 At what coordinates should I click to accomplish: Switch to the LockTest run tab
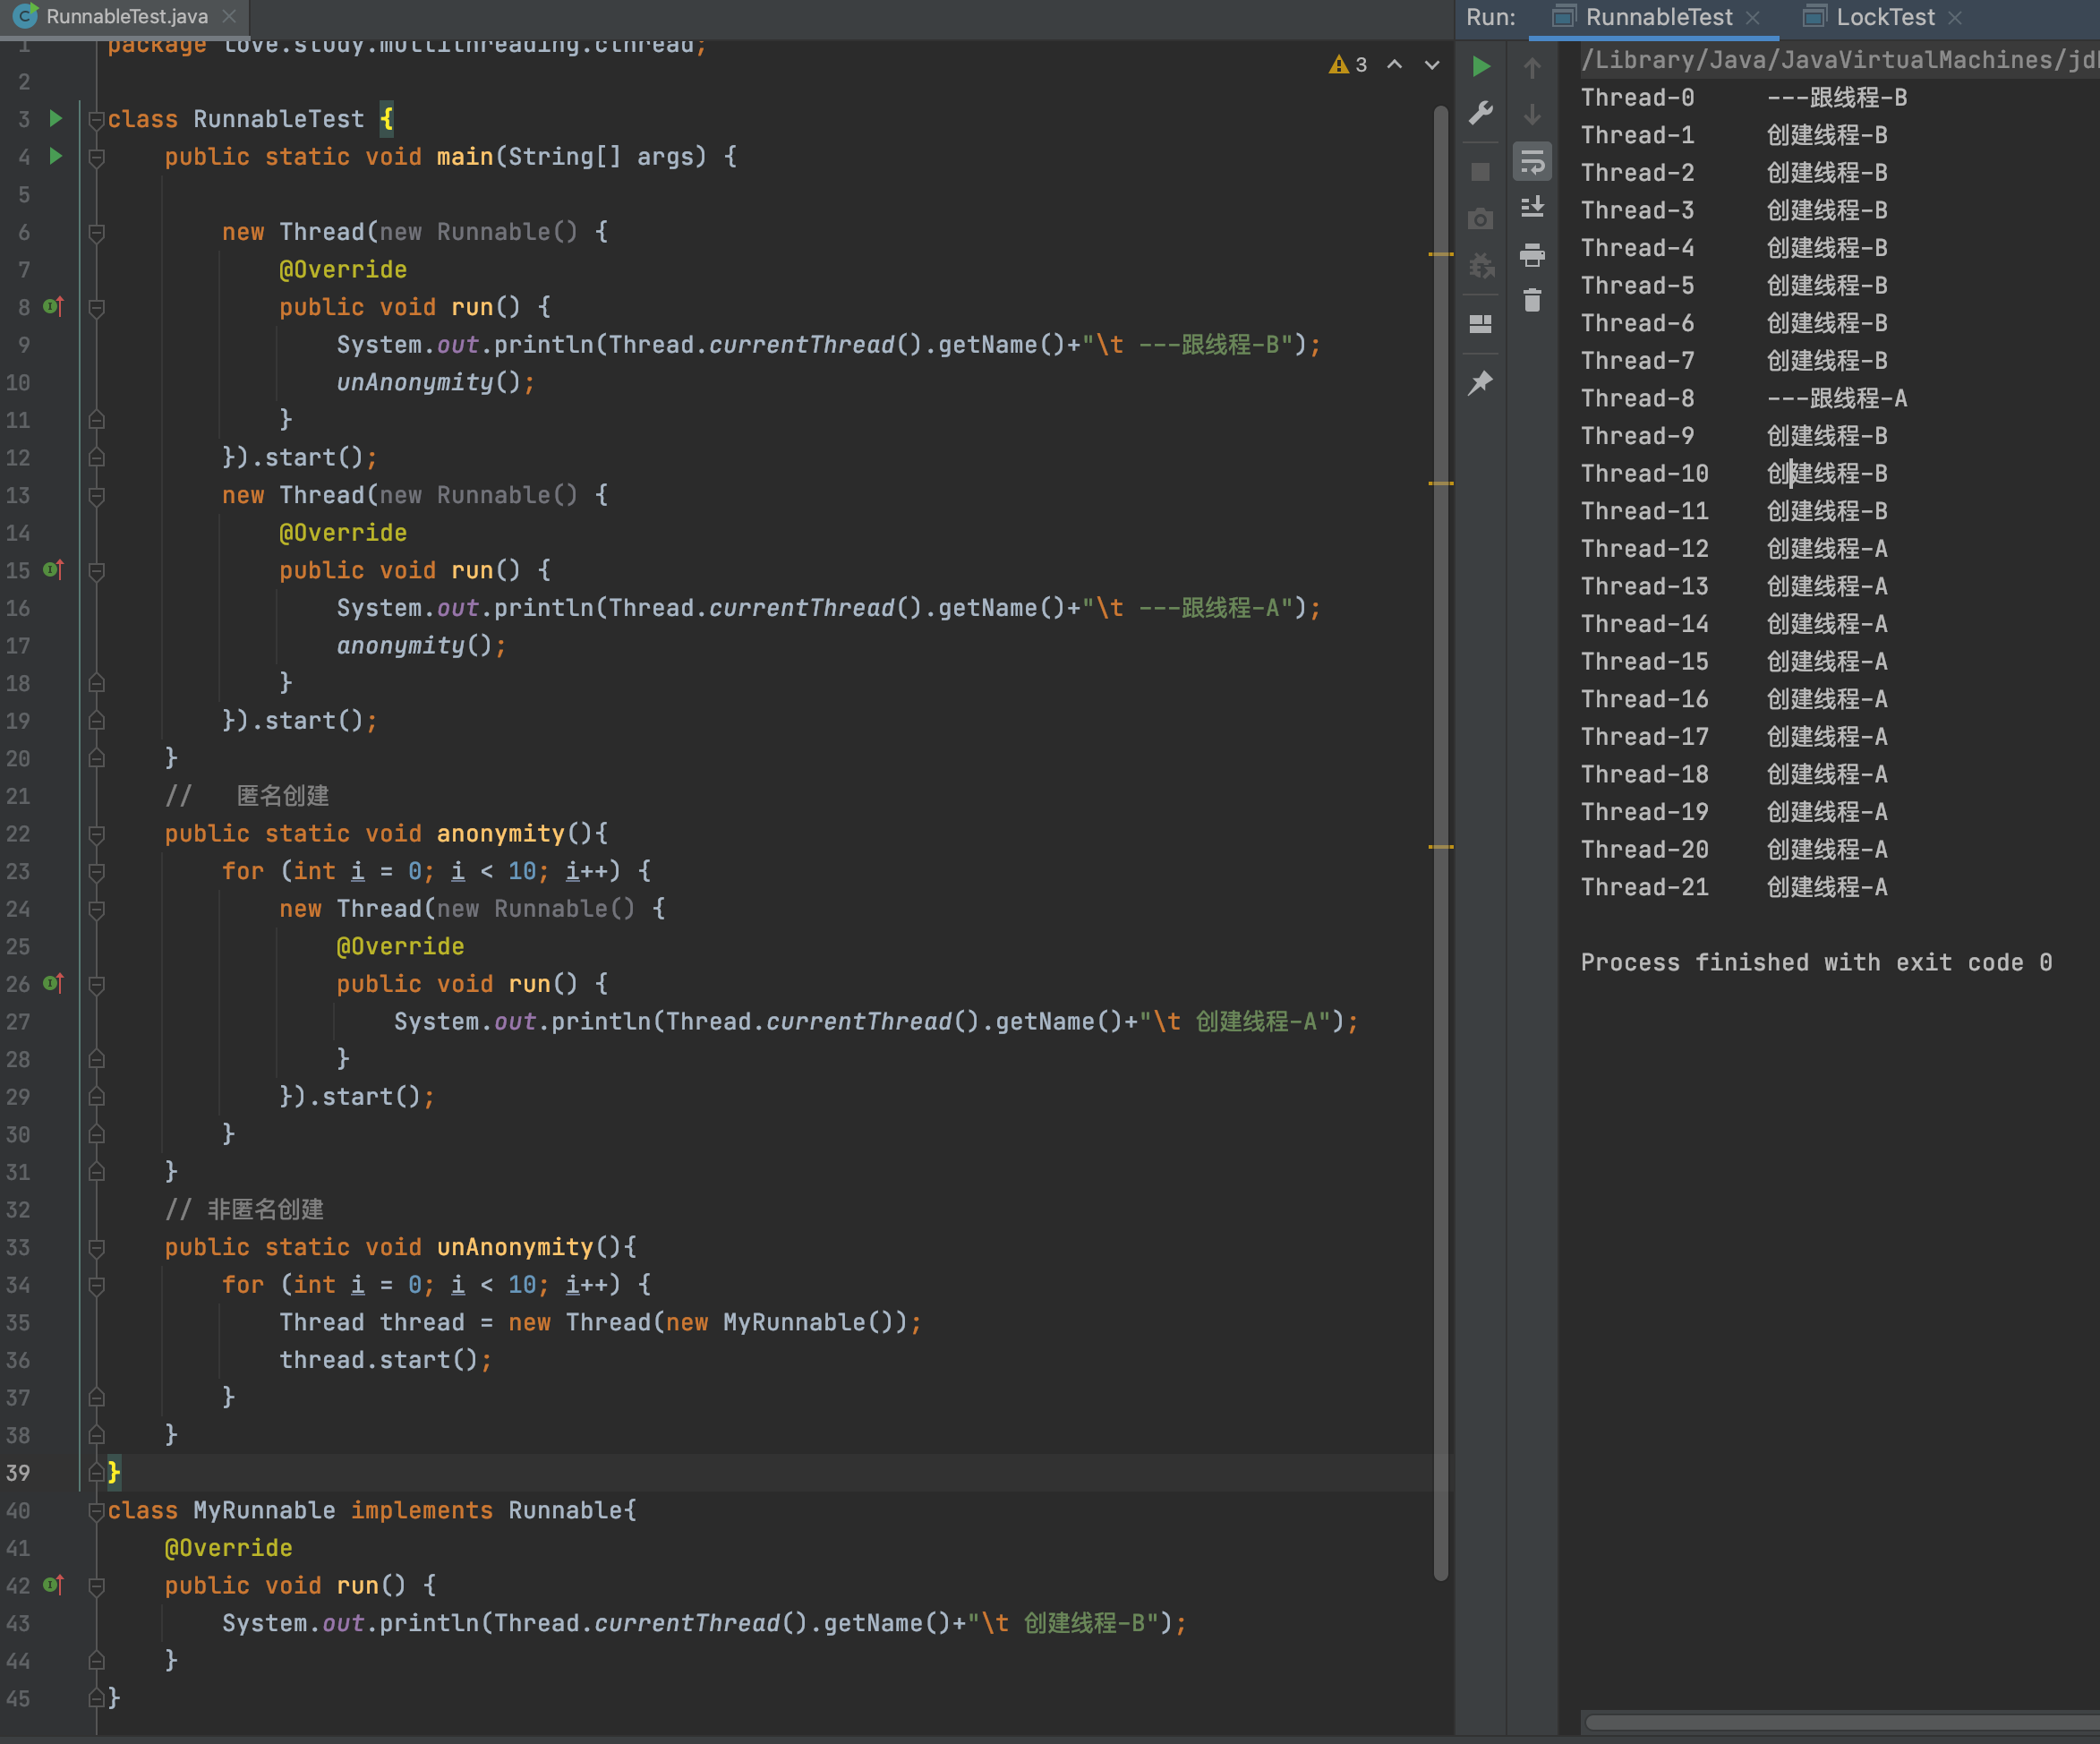click(x=1884, y=17)
